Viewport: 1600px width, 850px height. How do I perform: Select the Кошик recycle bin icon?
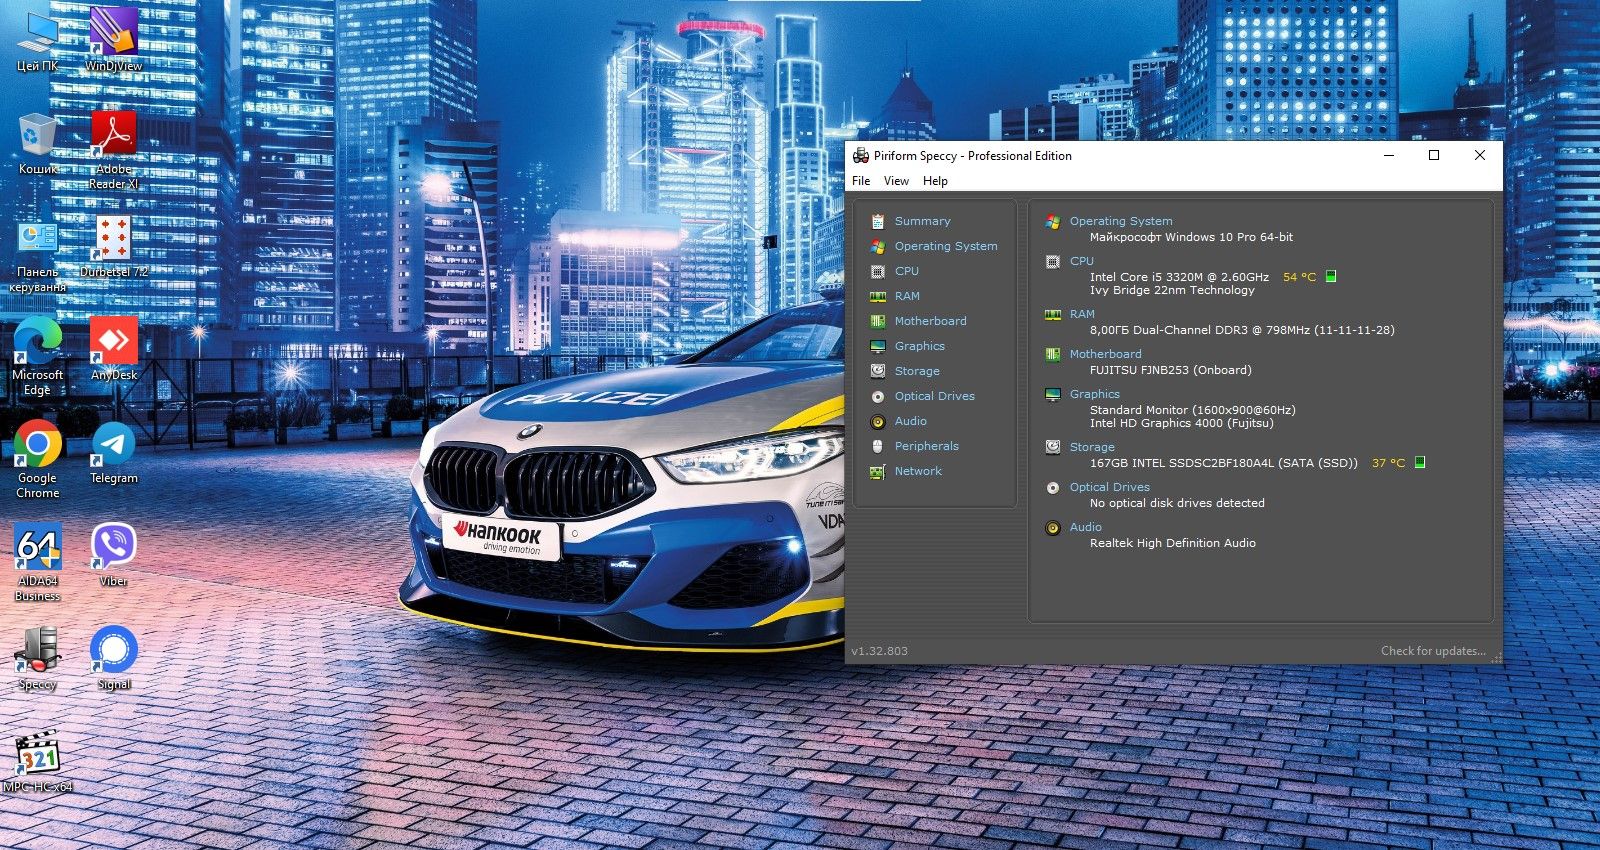click(x=38, y=143)
